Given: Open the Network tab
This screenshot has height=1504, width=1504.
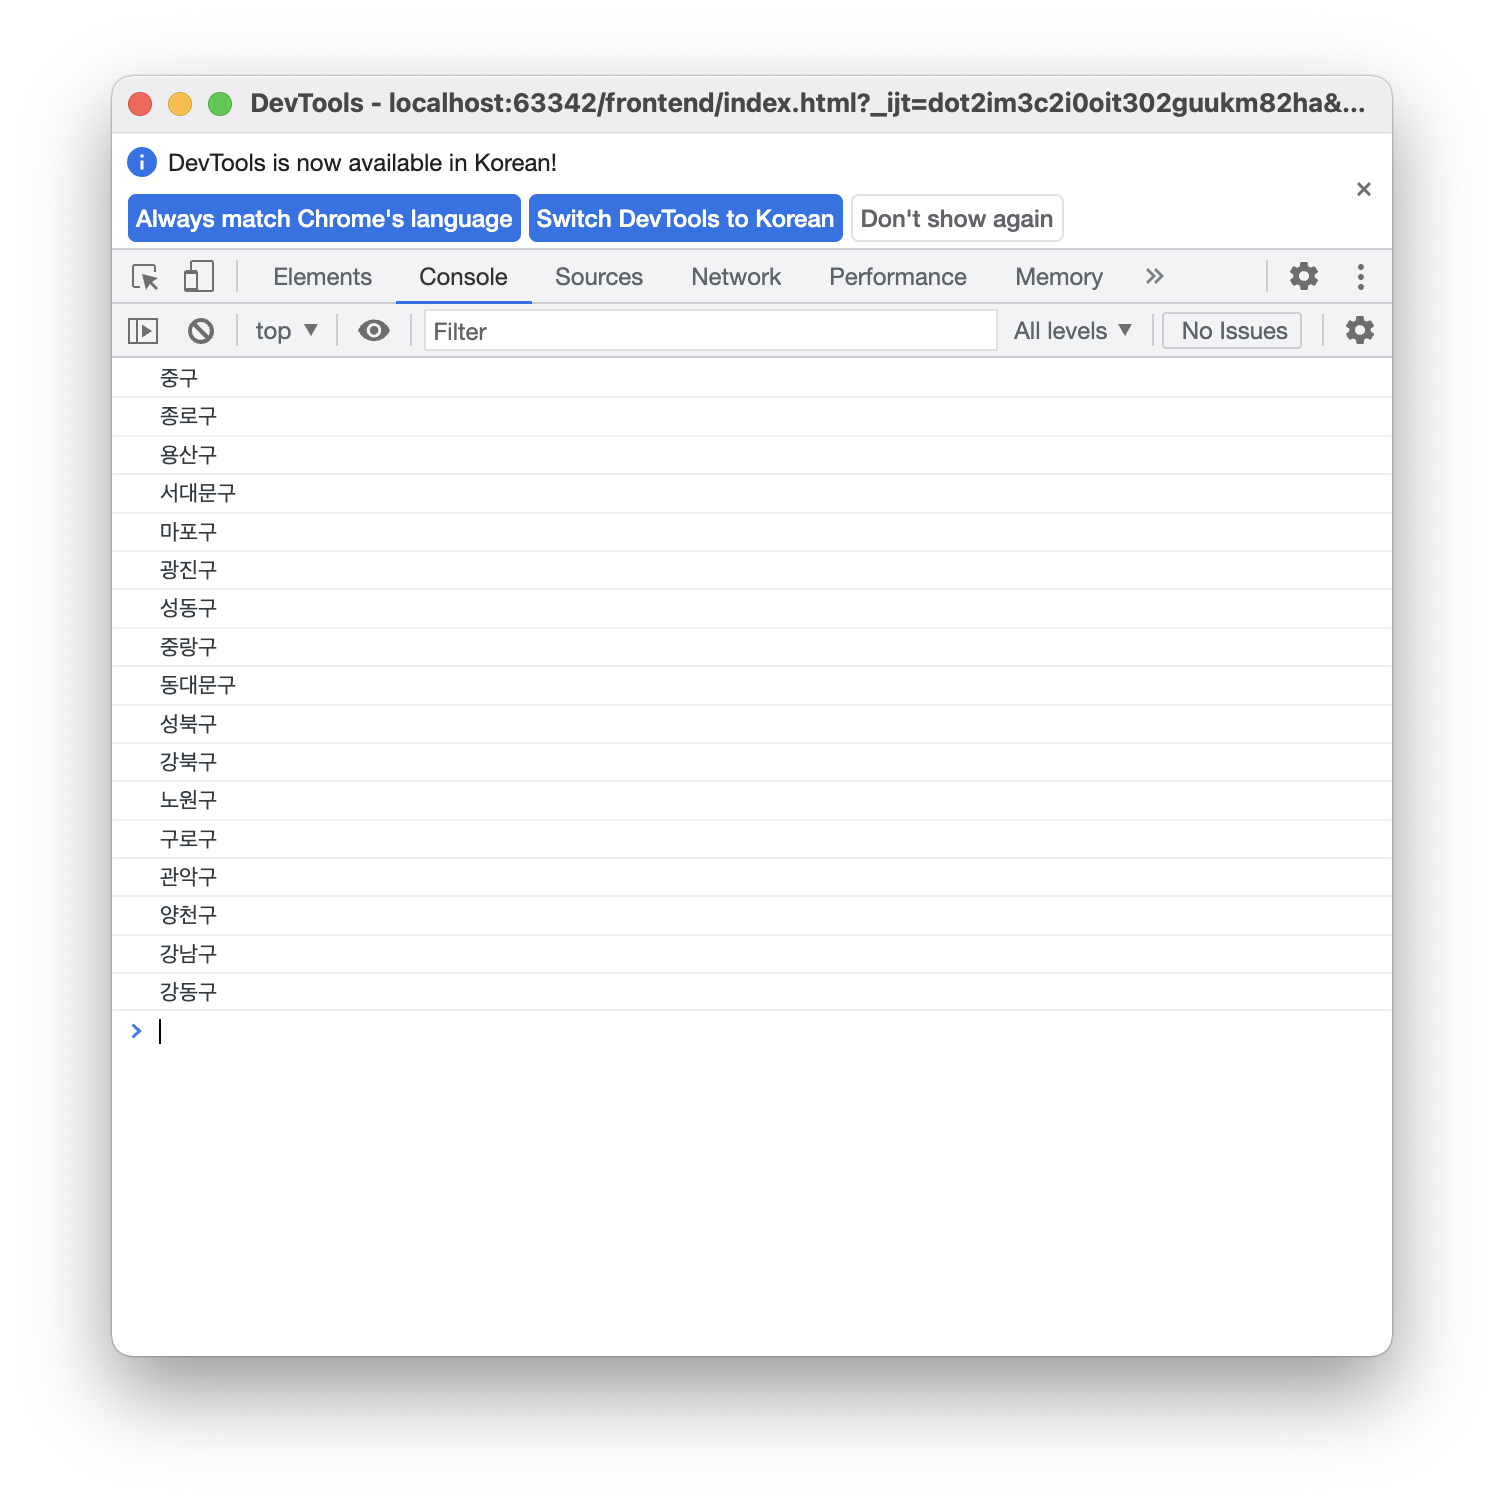Looking at the screenshot, I should 736,277.
